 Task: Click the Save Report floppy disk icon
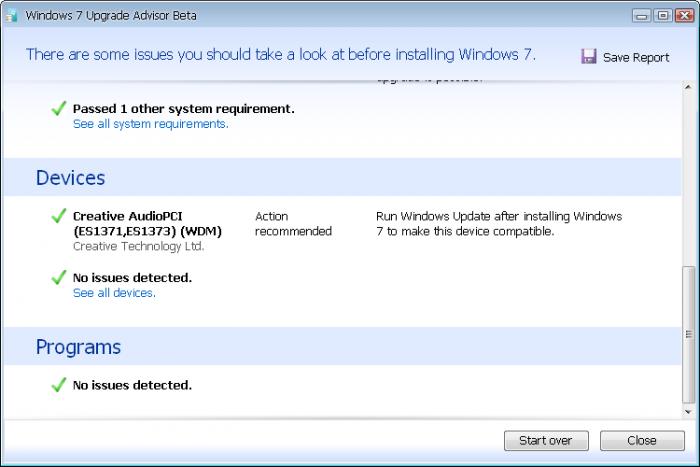click(588, 56)
